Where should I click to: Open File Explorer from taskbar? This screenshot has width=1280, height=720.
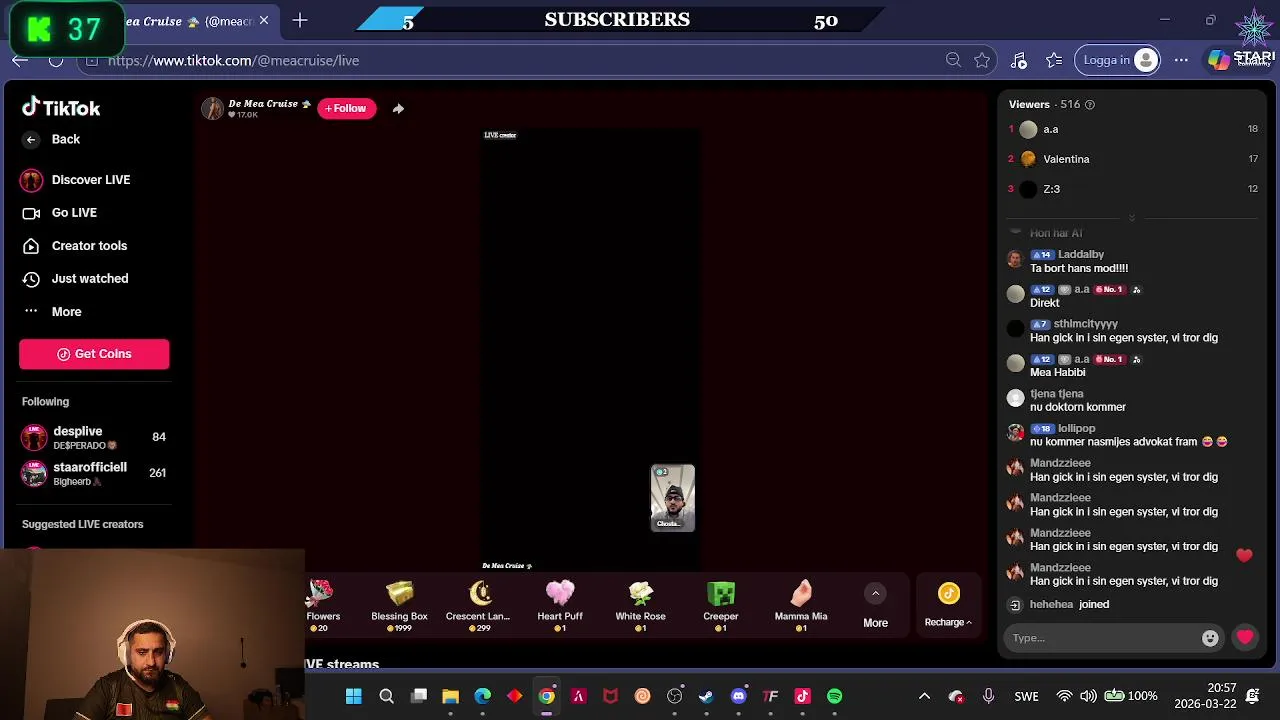click(x=451, y=696)
